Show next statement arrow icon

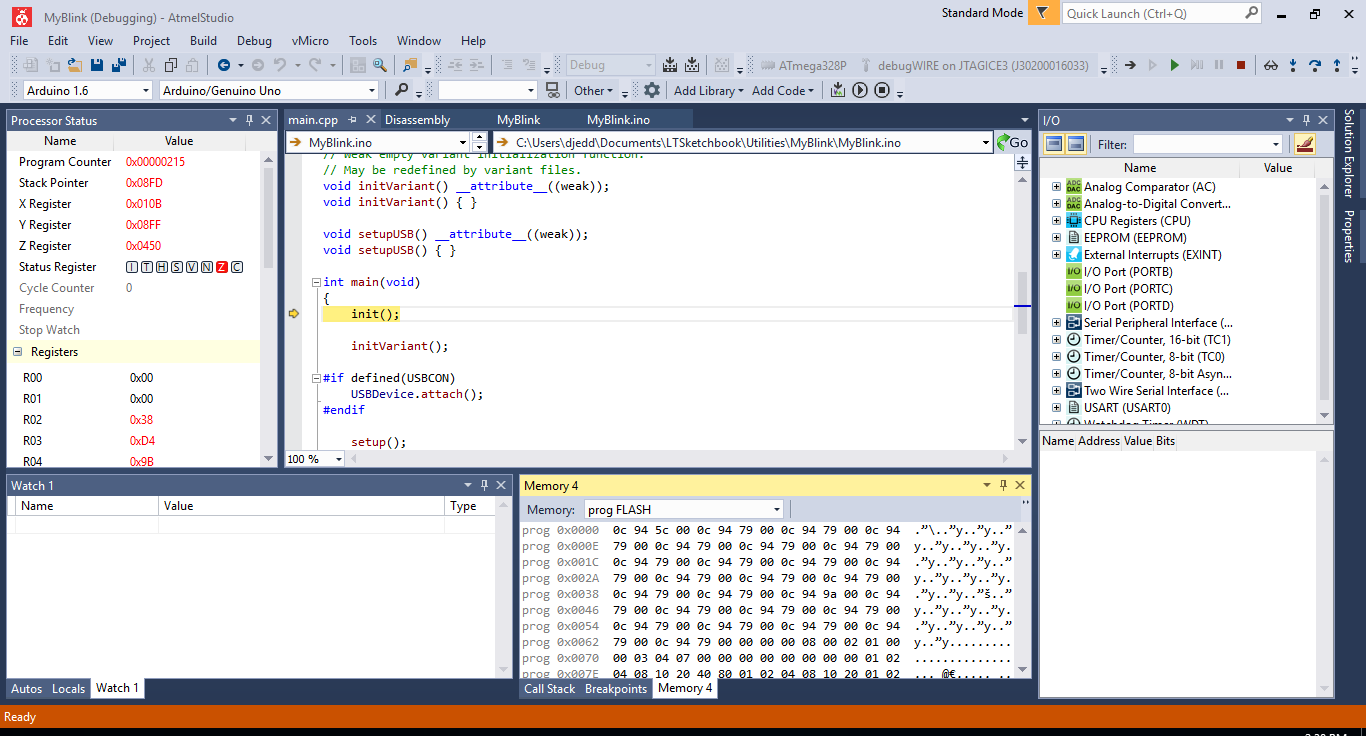(1130, 65)
